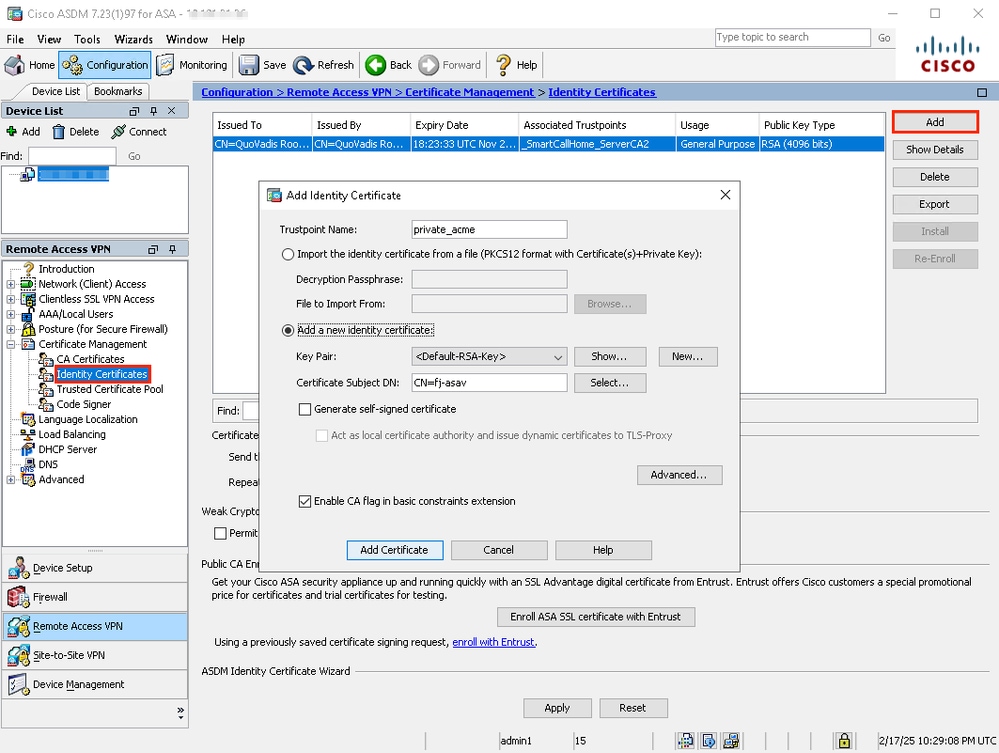The height and width of the screenshot is (753, 999).
Task: Open Help from the question mark icon
Action: [x=503, y=65]
